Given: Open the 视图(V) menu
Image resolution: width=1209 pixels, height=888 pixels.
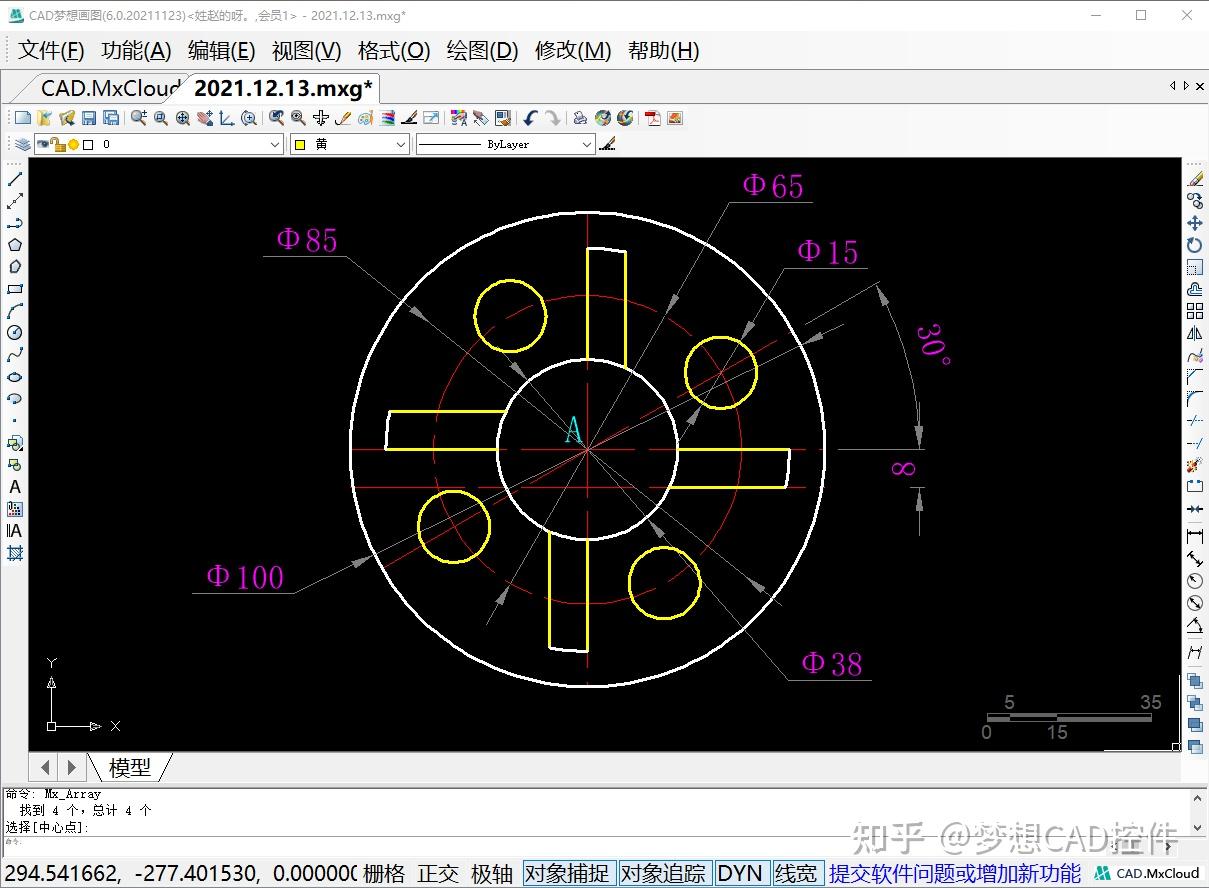Looking at the screenshot, I should (x=307, y=51).
